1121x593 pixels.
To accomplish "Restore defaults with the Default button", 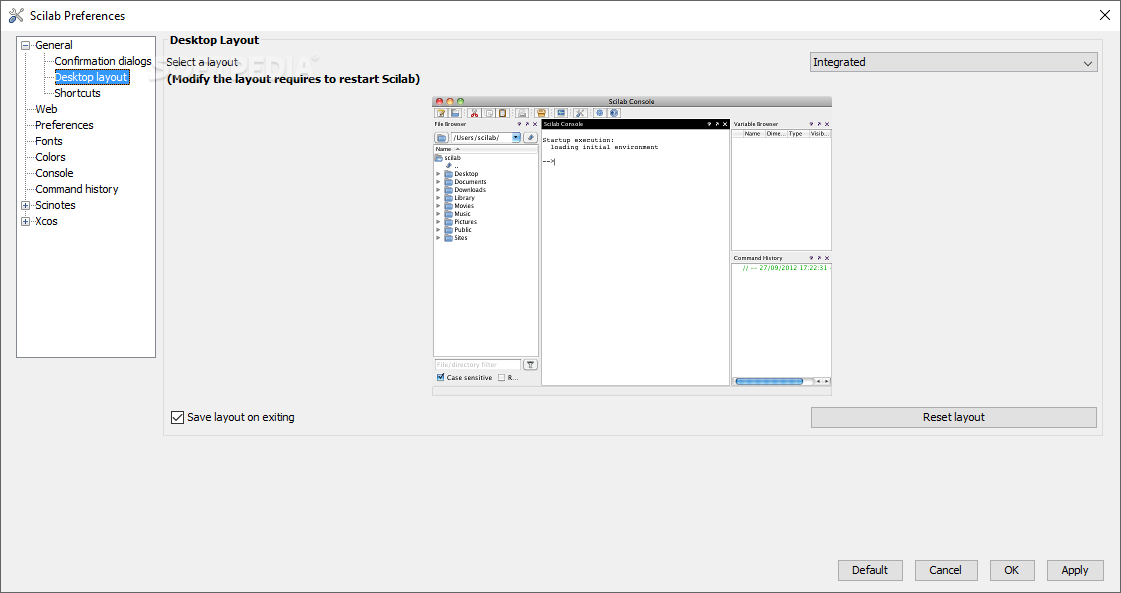I will coord(870,570).
